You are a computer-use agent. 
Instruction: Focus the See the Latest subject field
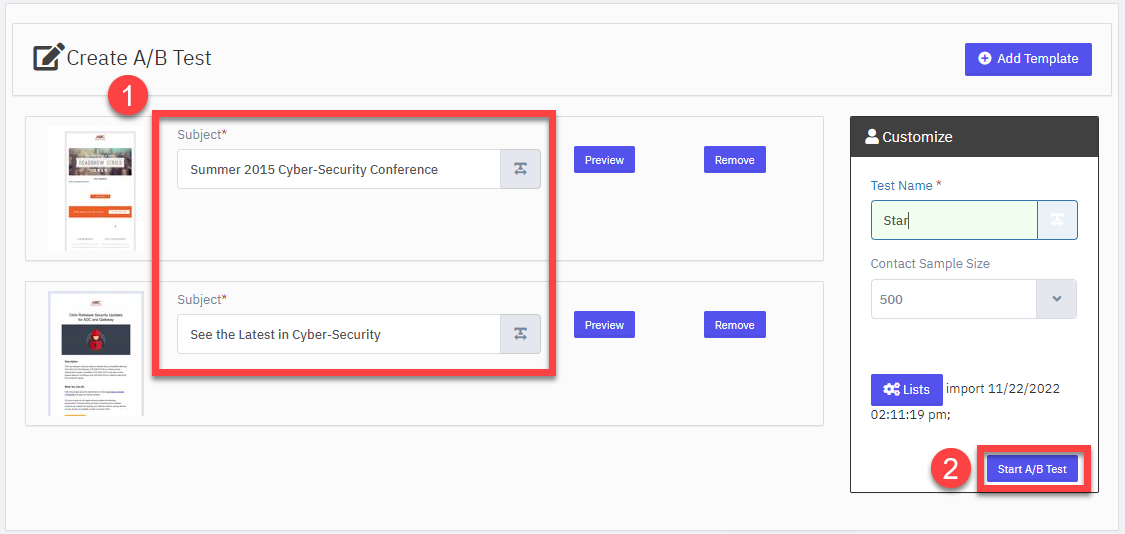[339, 334]
